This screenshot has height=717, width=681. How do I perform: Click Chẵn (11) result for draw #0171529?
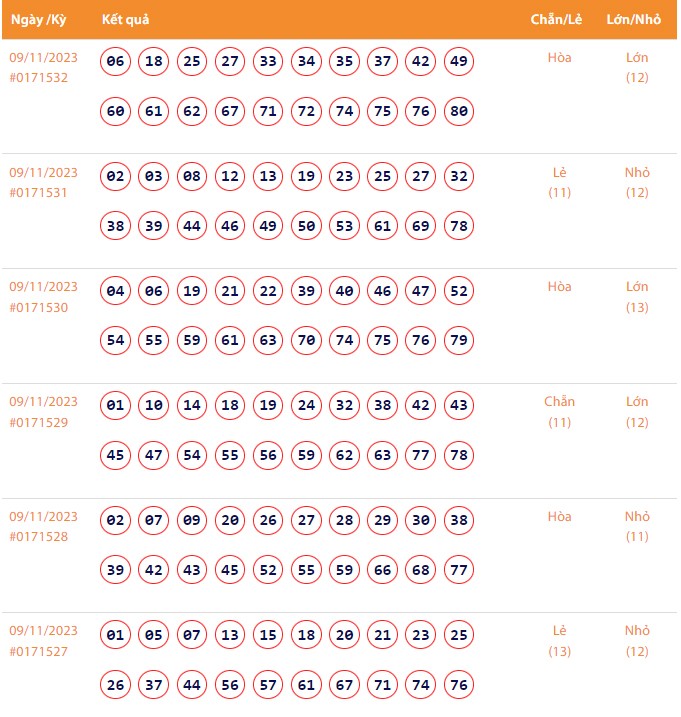[560, 412]
